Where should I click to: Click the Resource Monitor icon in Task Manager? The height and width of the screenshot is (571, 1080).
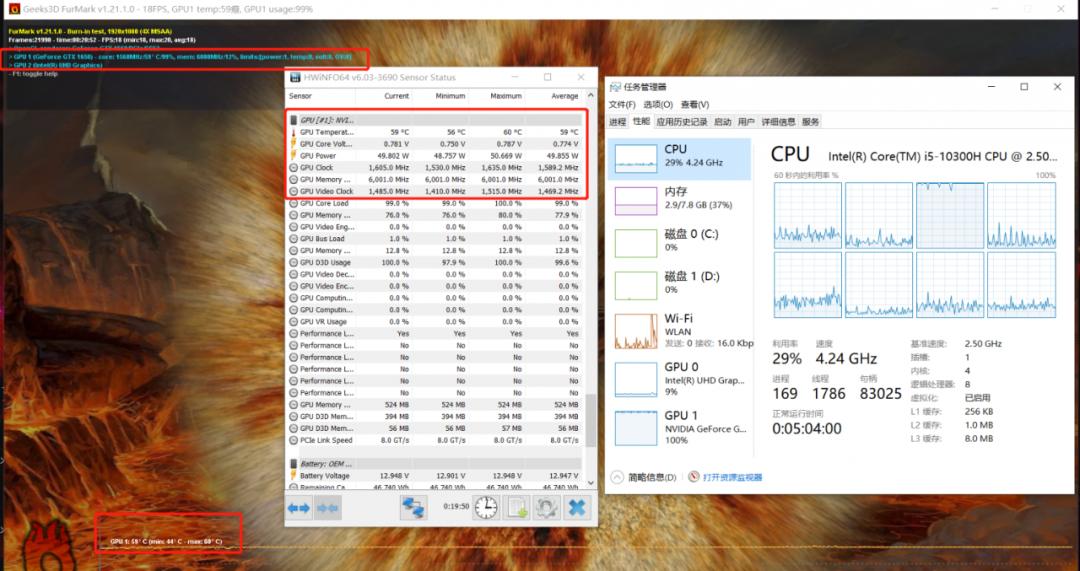[694, 477]
